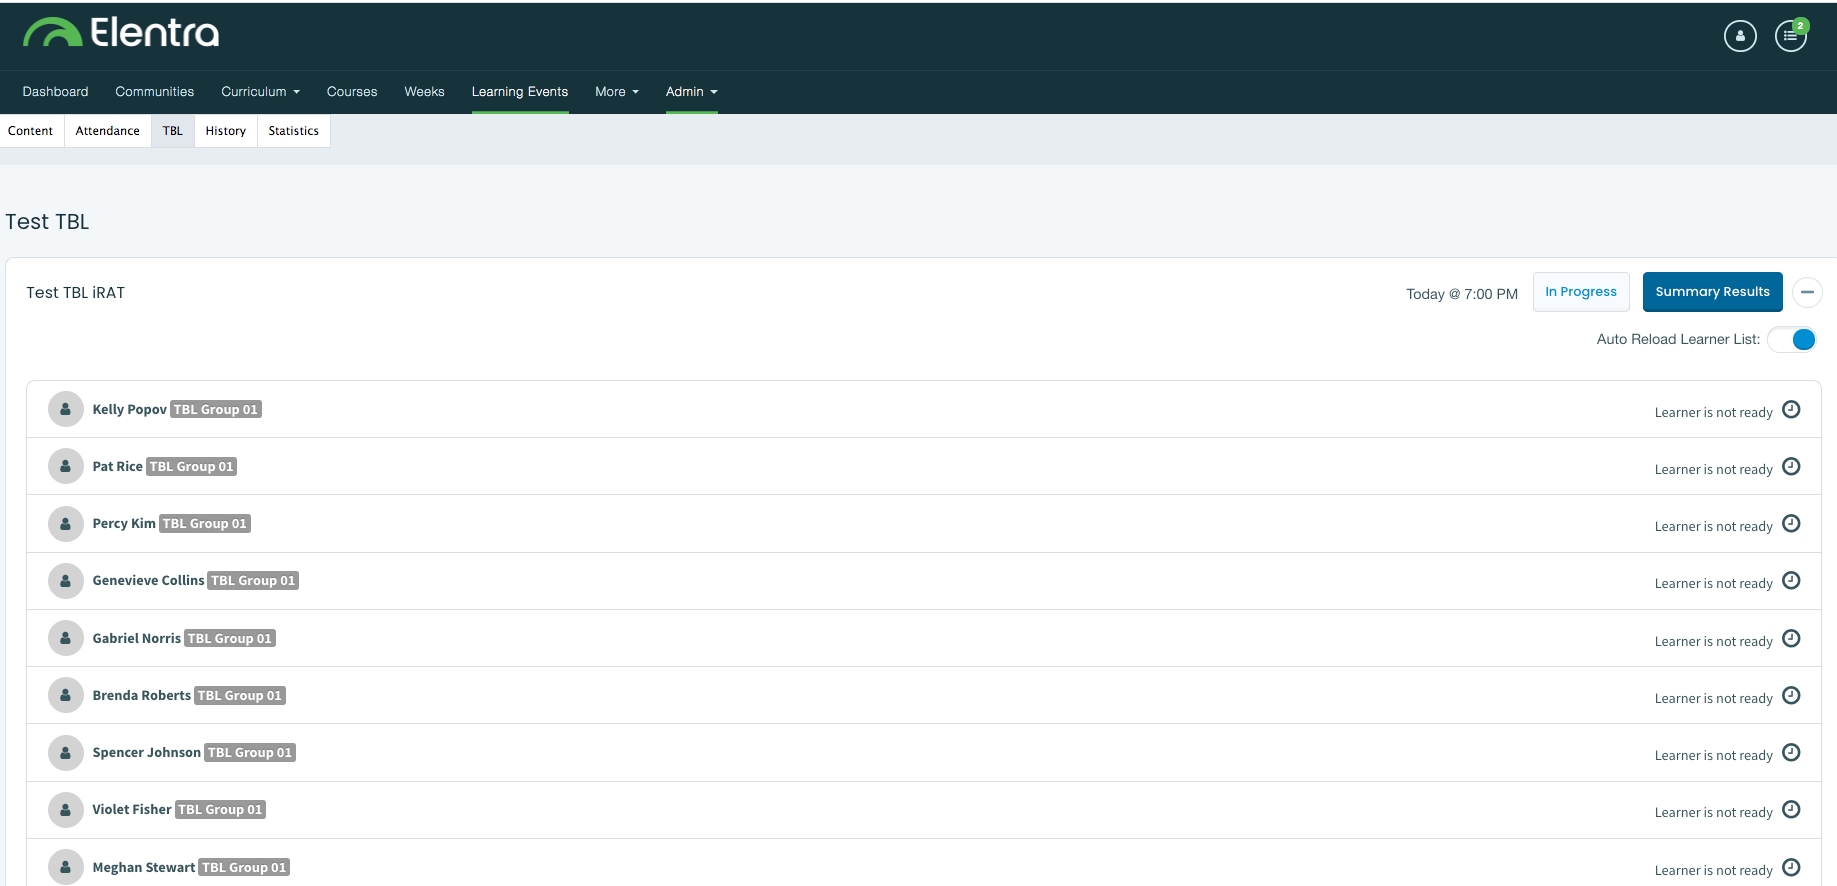Click the TBL Group 01 badge for Gabriel Norris
The width and height of the screenshot is (1837, 886).
[x=229, y=639]
